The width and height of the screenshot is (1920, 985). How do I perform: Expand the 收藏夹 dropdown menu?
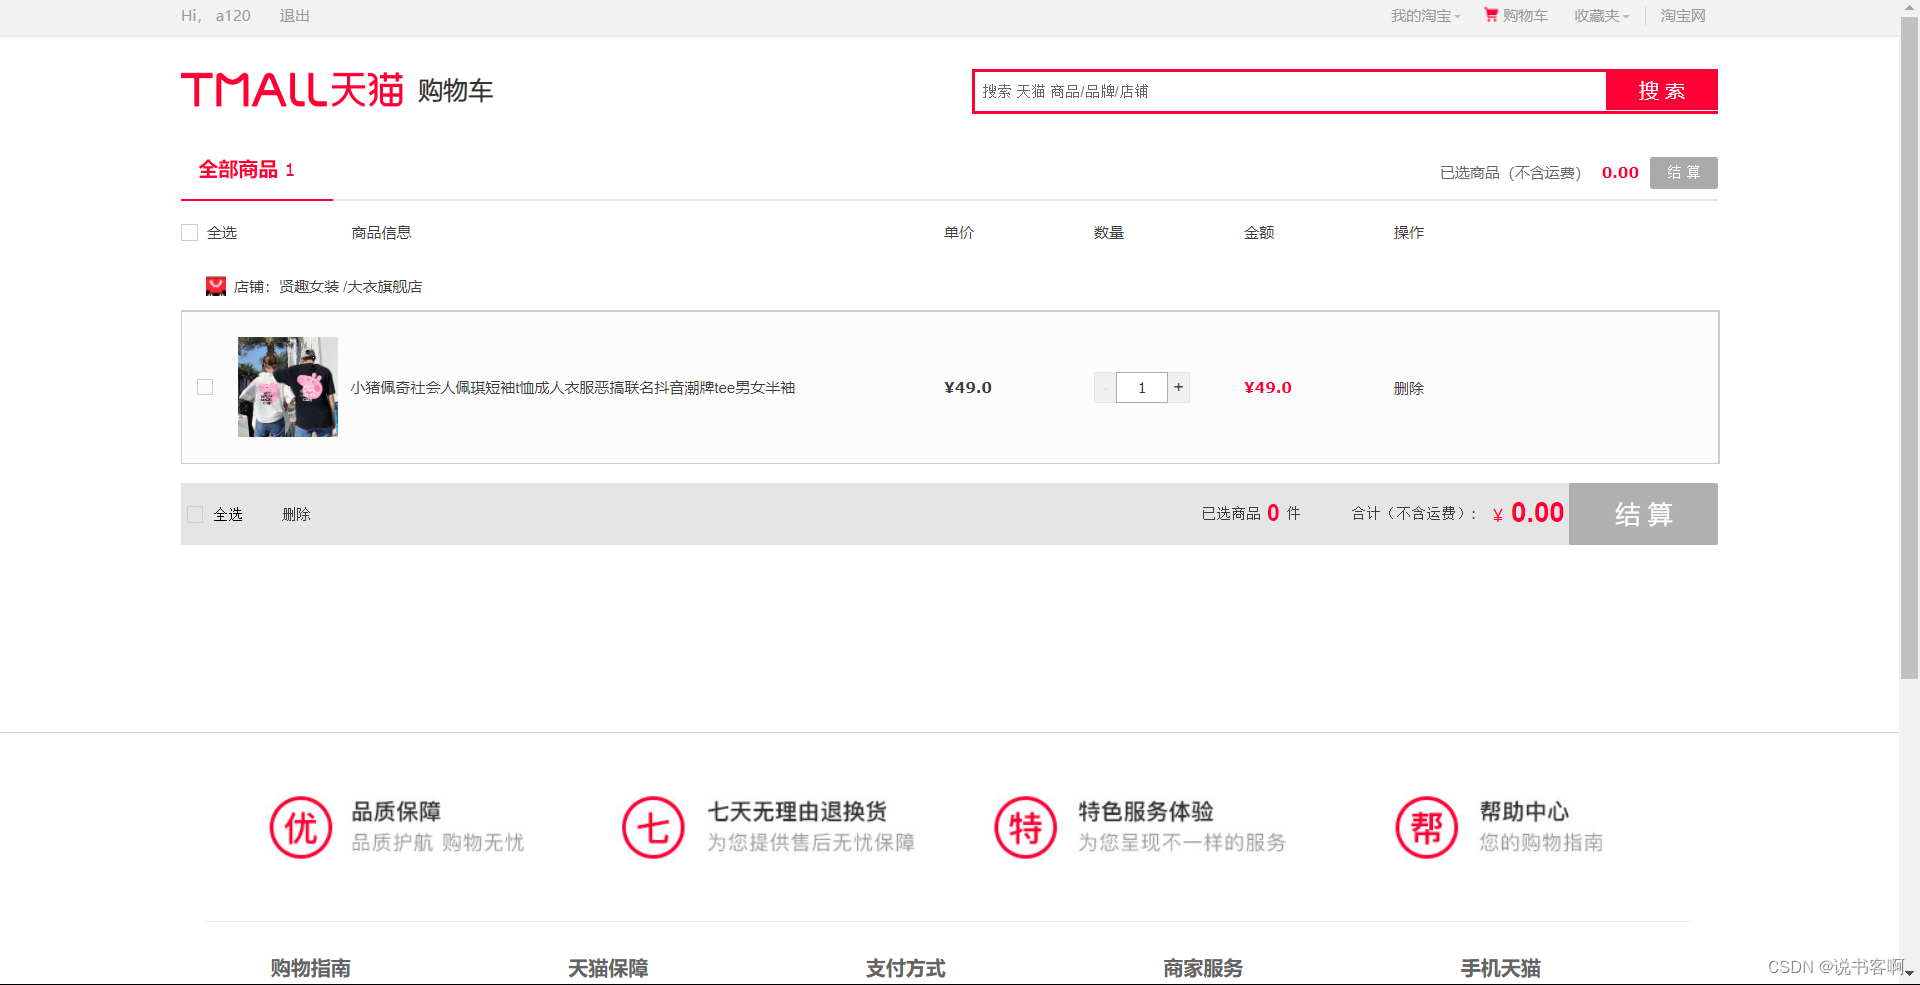tap(1601, 16)
